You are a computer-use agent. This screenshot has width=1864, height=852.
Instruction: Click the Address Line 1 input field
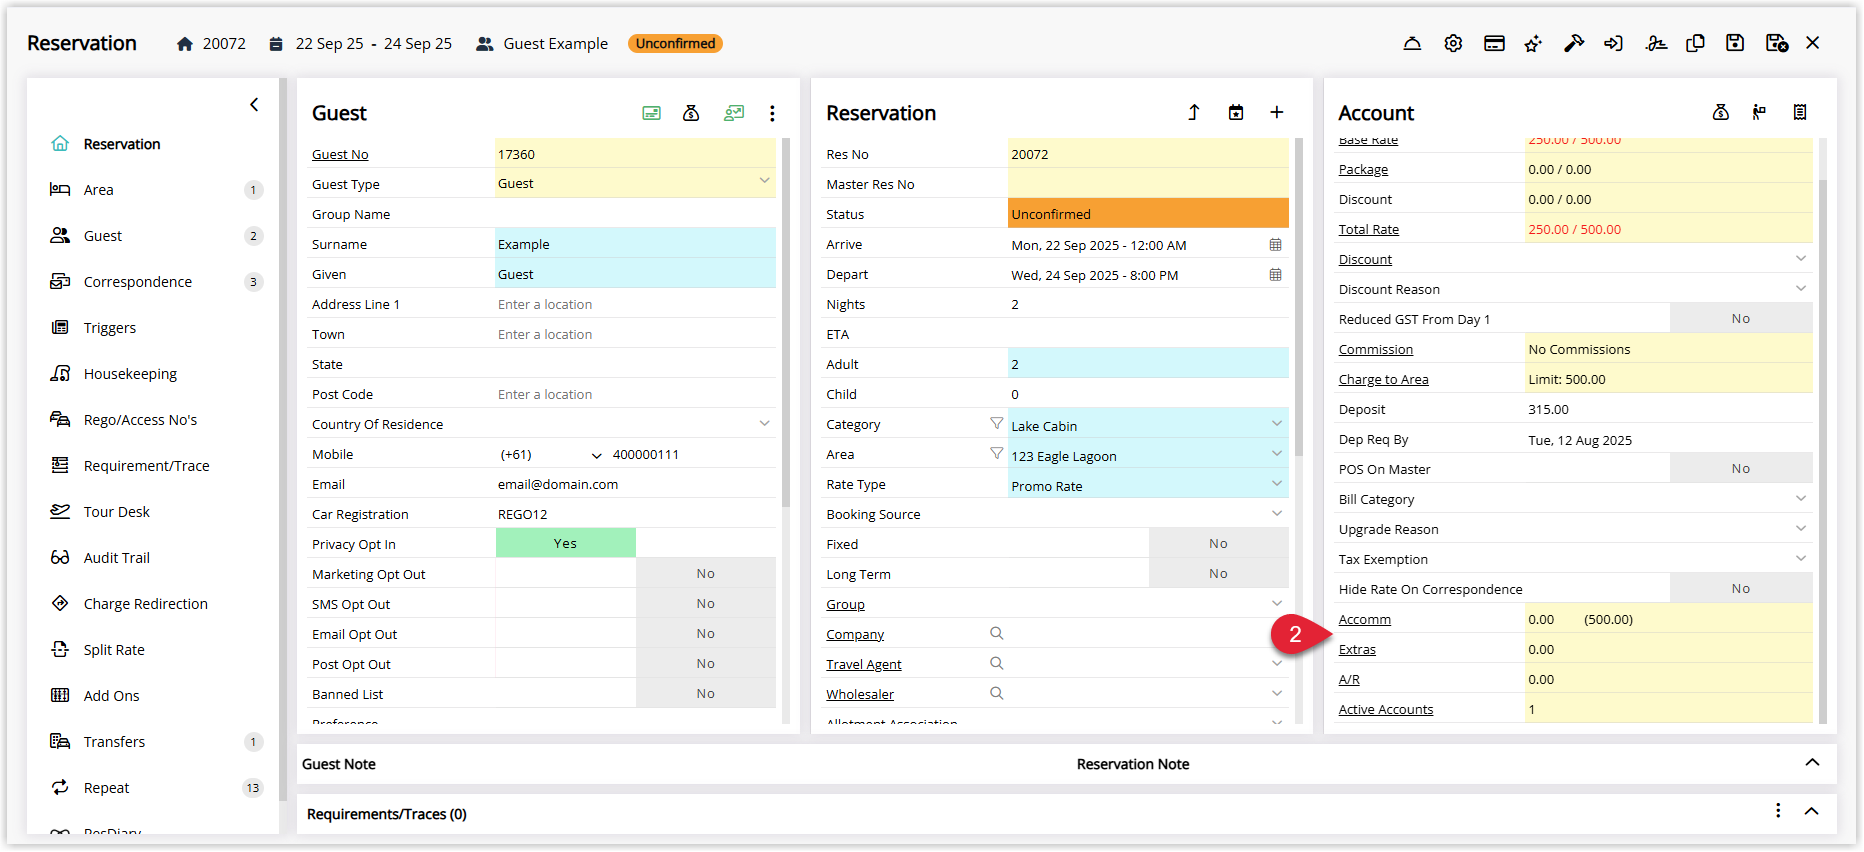pyautogui.click(x=635, y=305)
